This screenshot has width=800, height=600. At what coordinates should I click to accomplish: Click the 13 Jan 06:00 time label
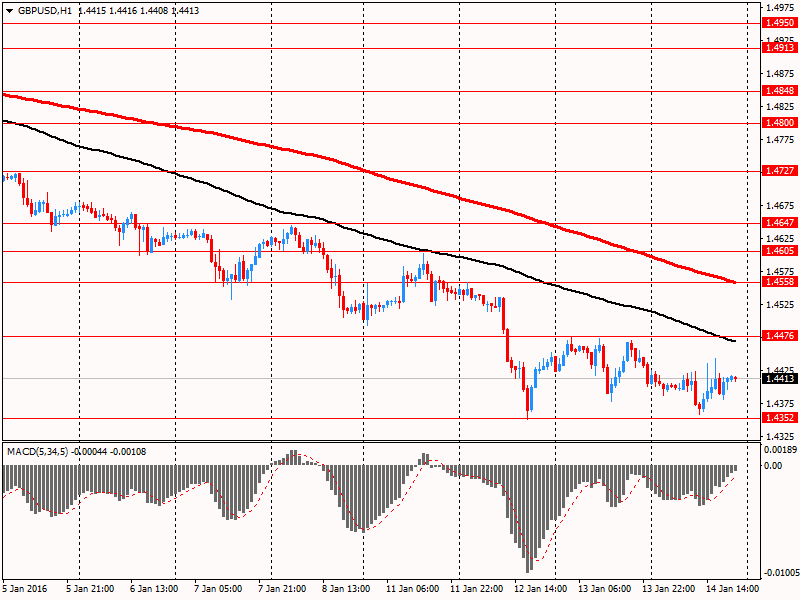pyautogui.click(x=604, y=589)
